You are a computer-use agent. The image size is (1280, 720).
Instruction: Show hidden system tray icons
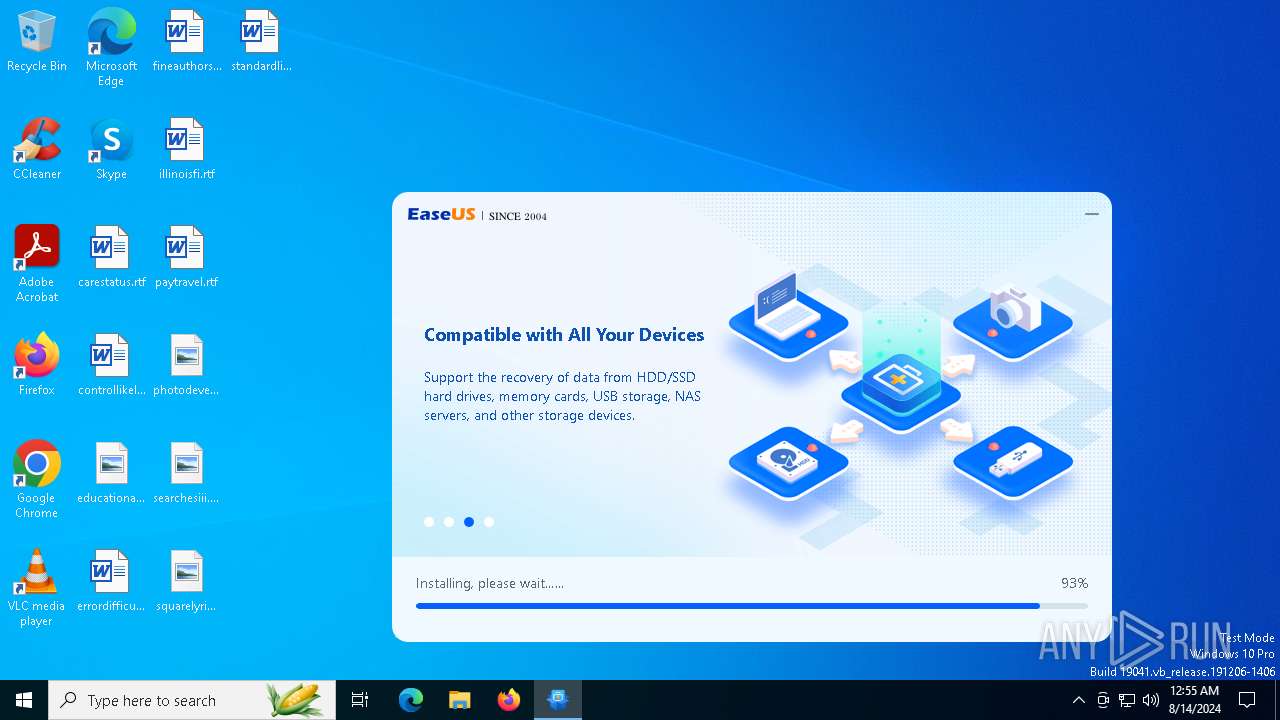point(1078,700)
